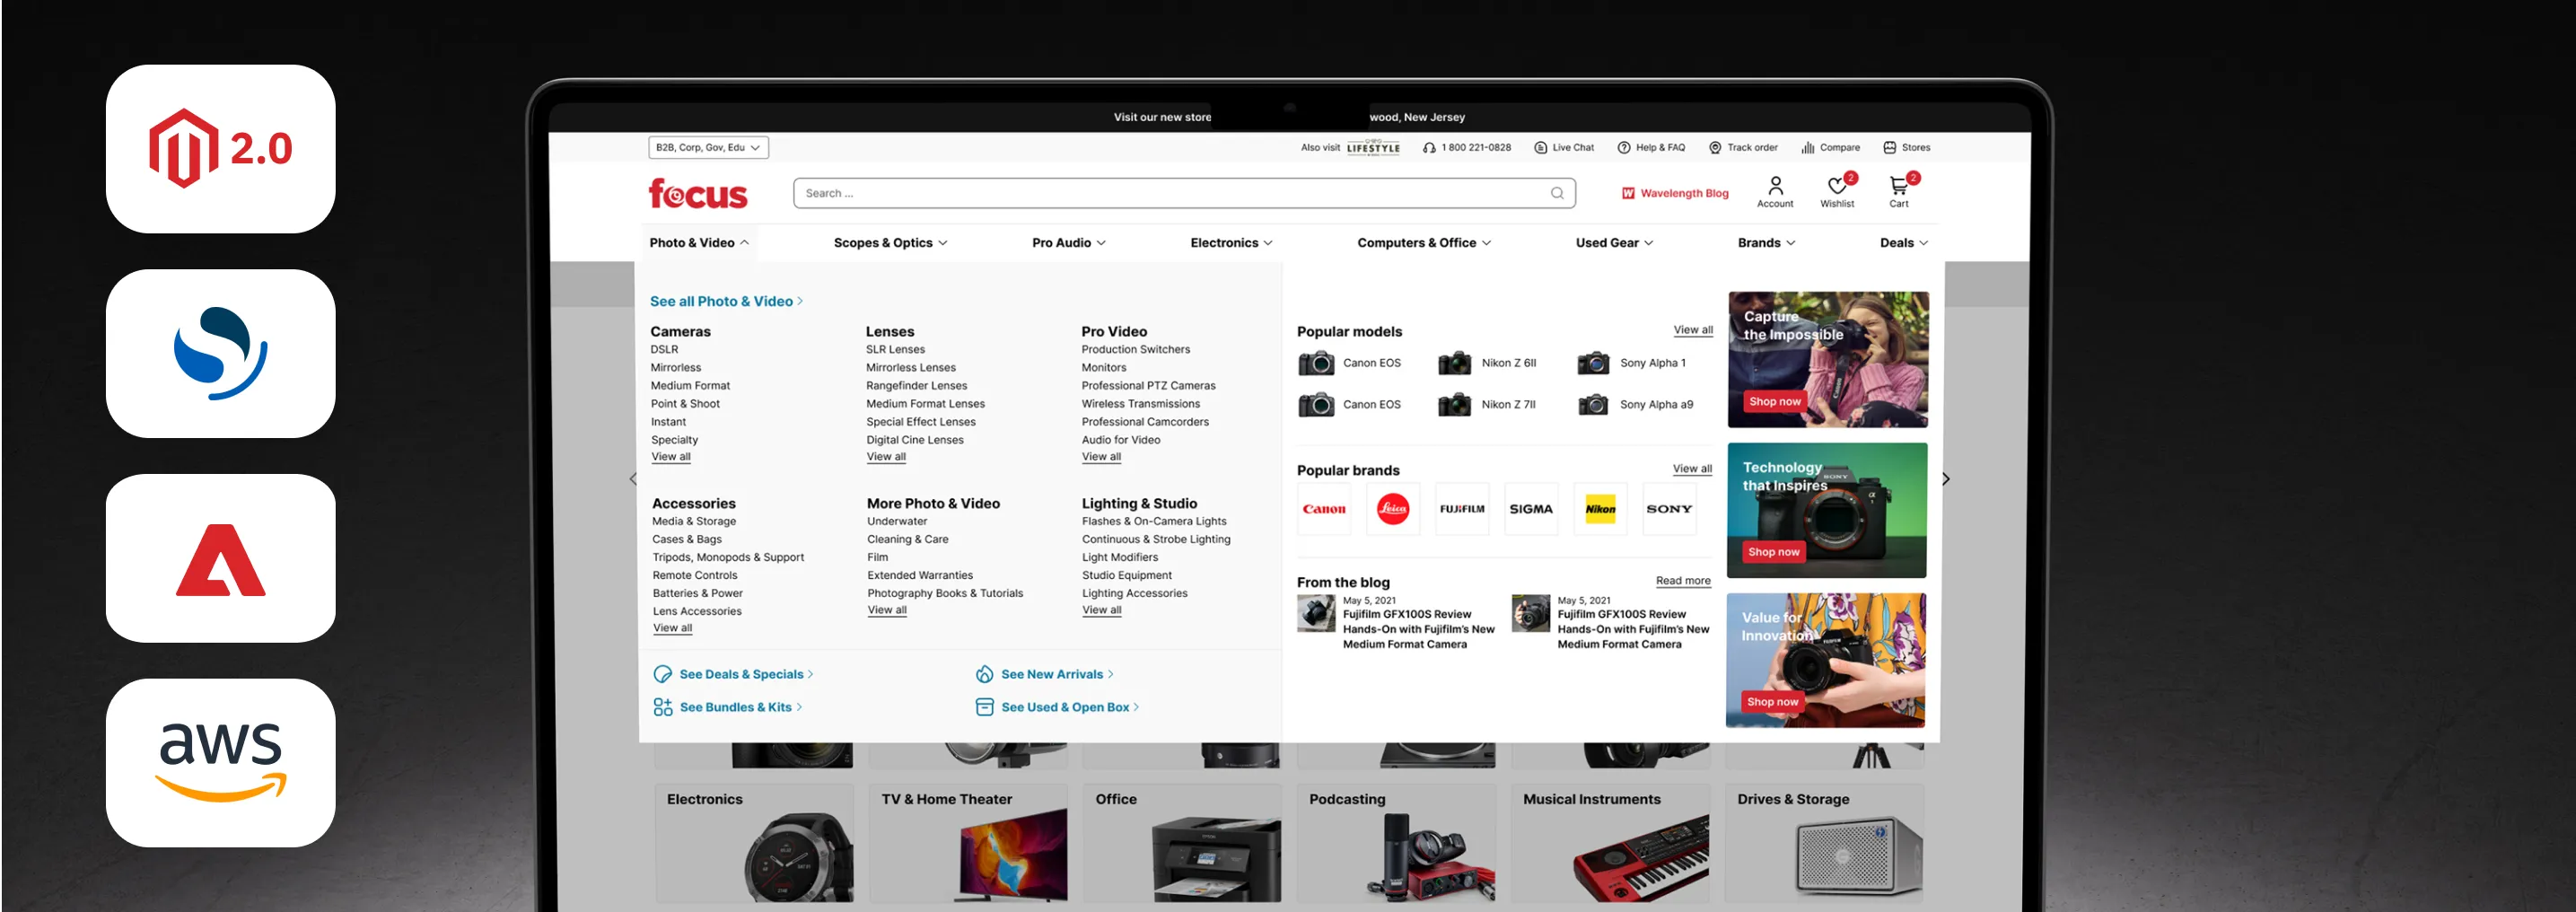
Task: Open See Deals & Specials link
Action: (734, 674)
